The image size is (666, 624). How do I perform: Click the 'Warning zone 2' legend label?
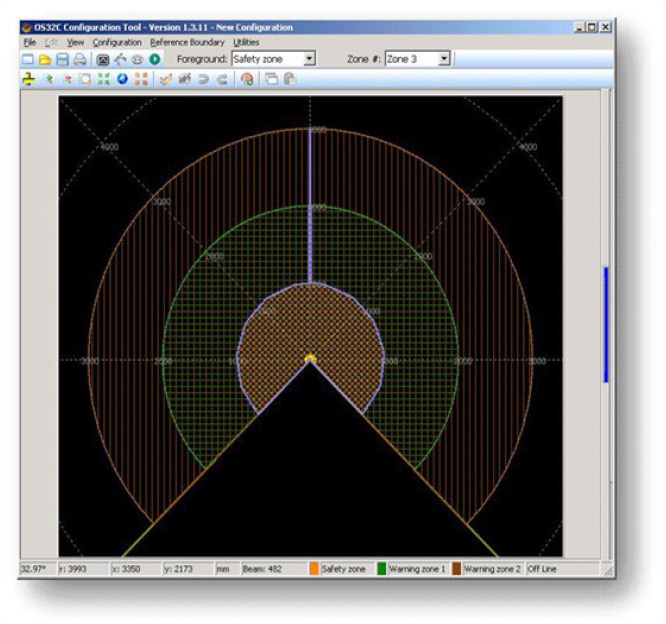[492, 569]
